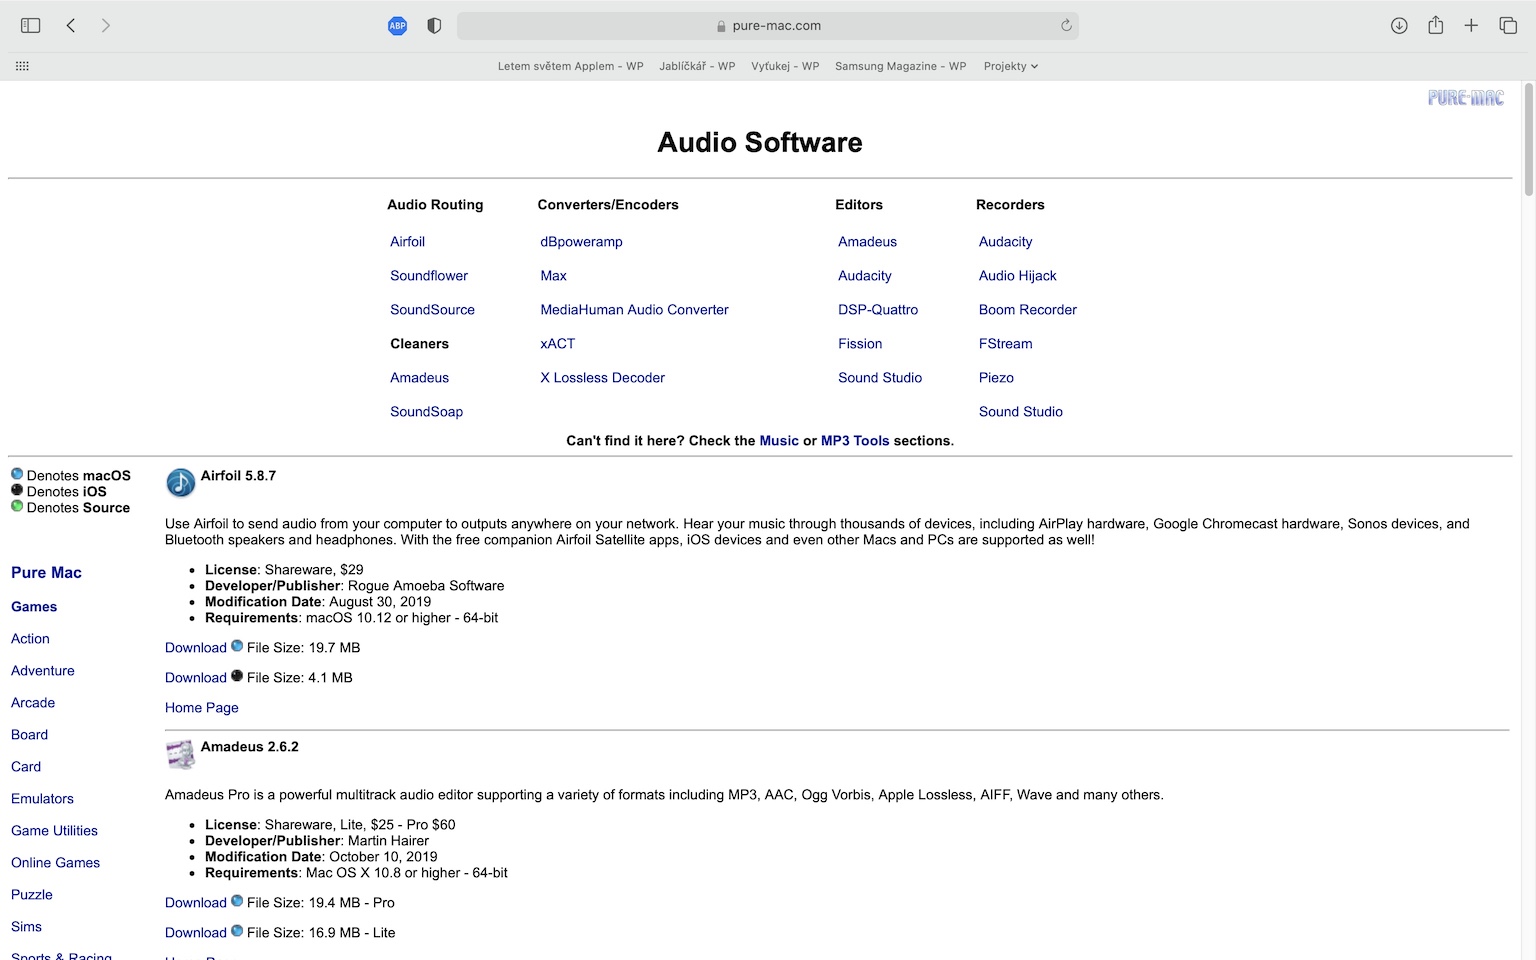Open the Fission link
The height and width of the screenshot is (960, 1536).
click(x=860, y=344)
